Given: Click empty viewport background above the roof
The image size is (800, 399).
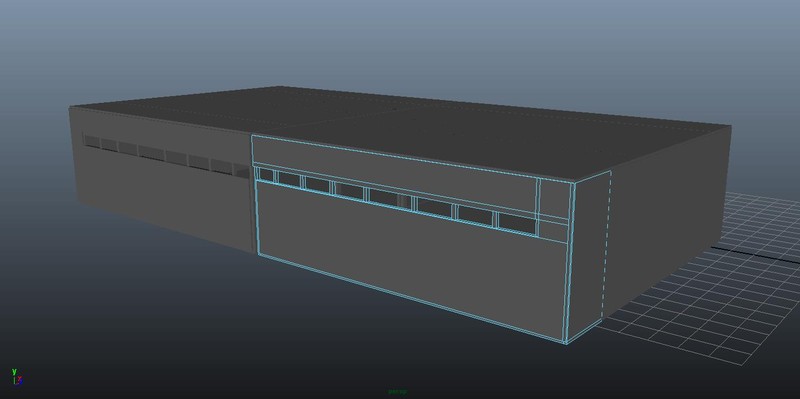Looking at the screenshot, I should (x=398, y=41).
